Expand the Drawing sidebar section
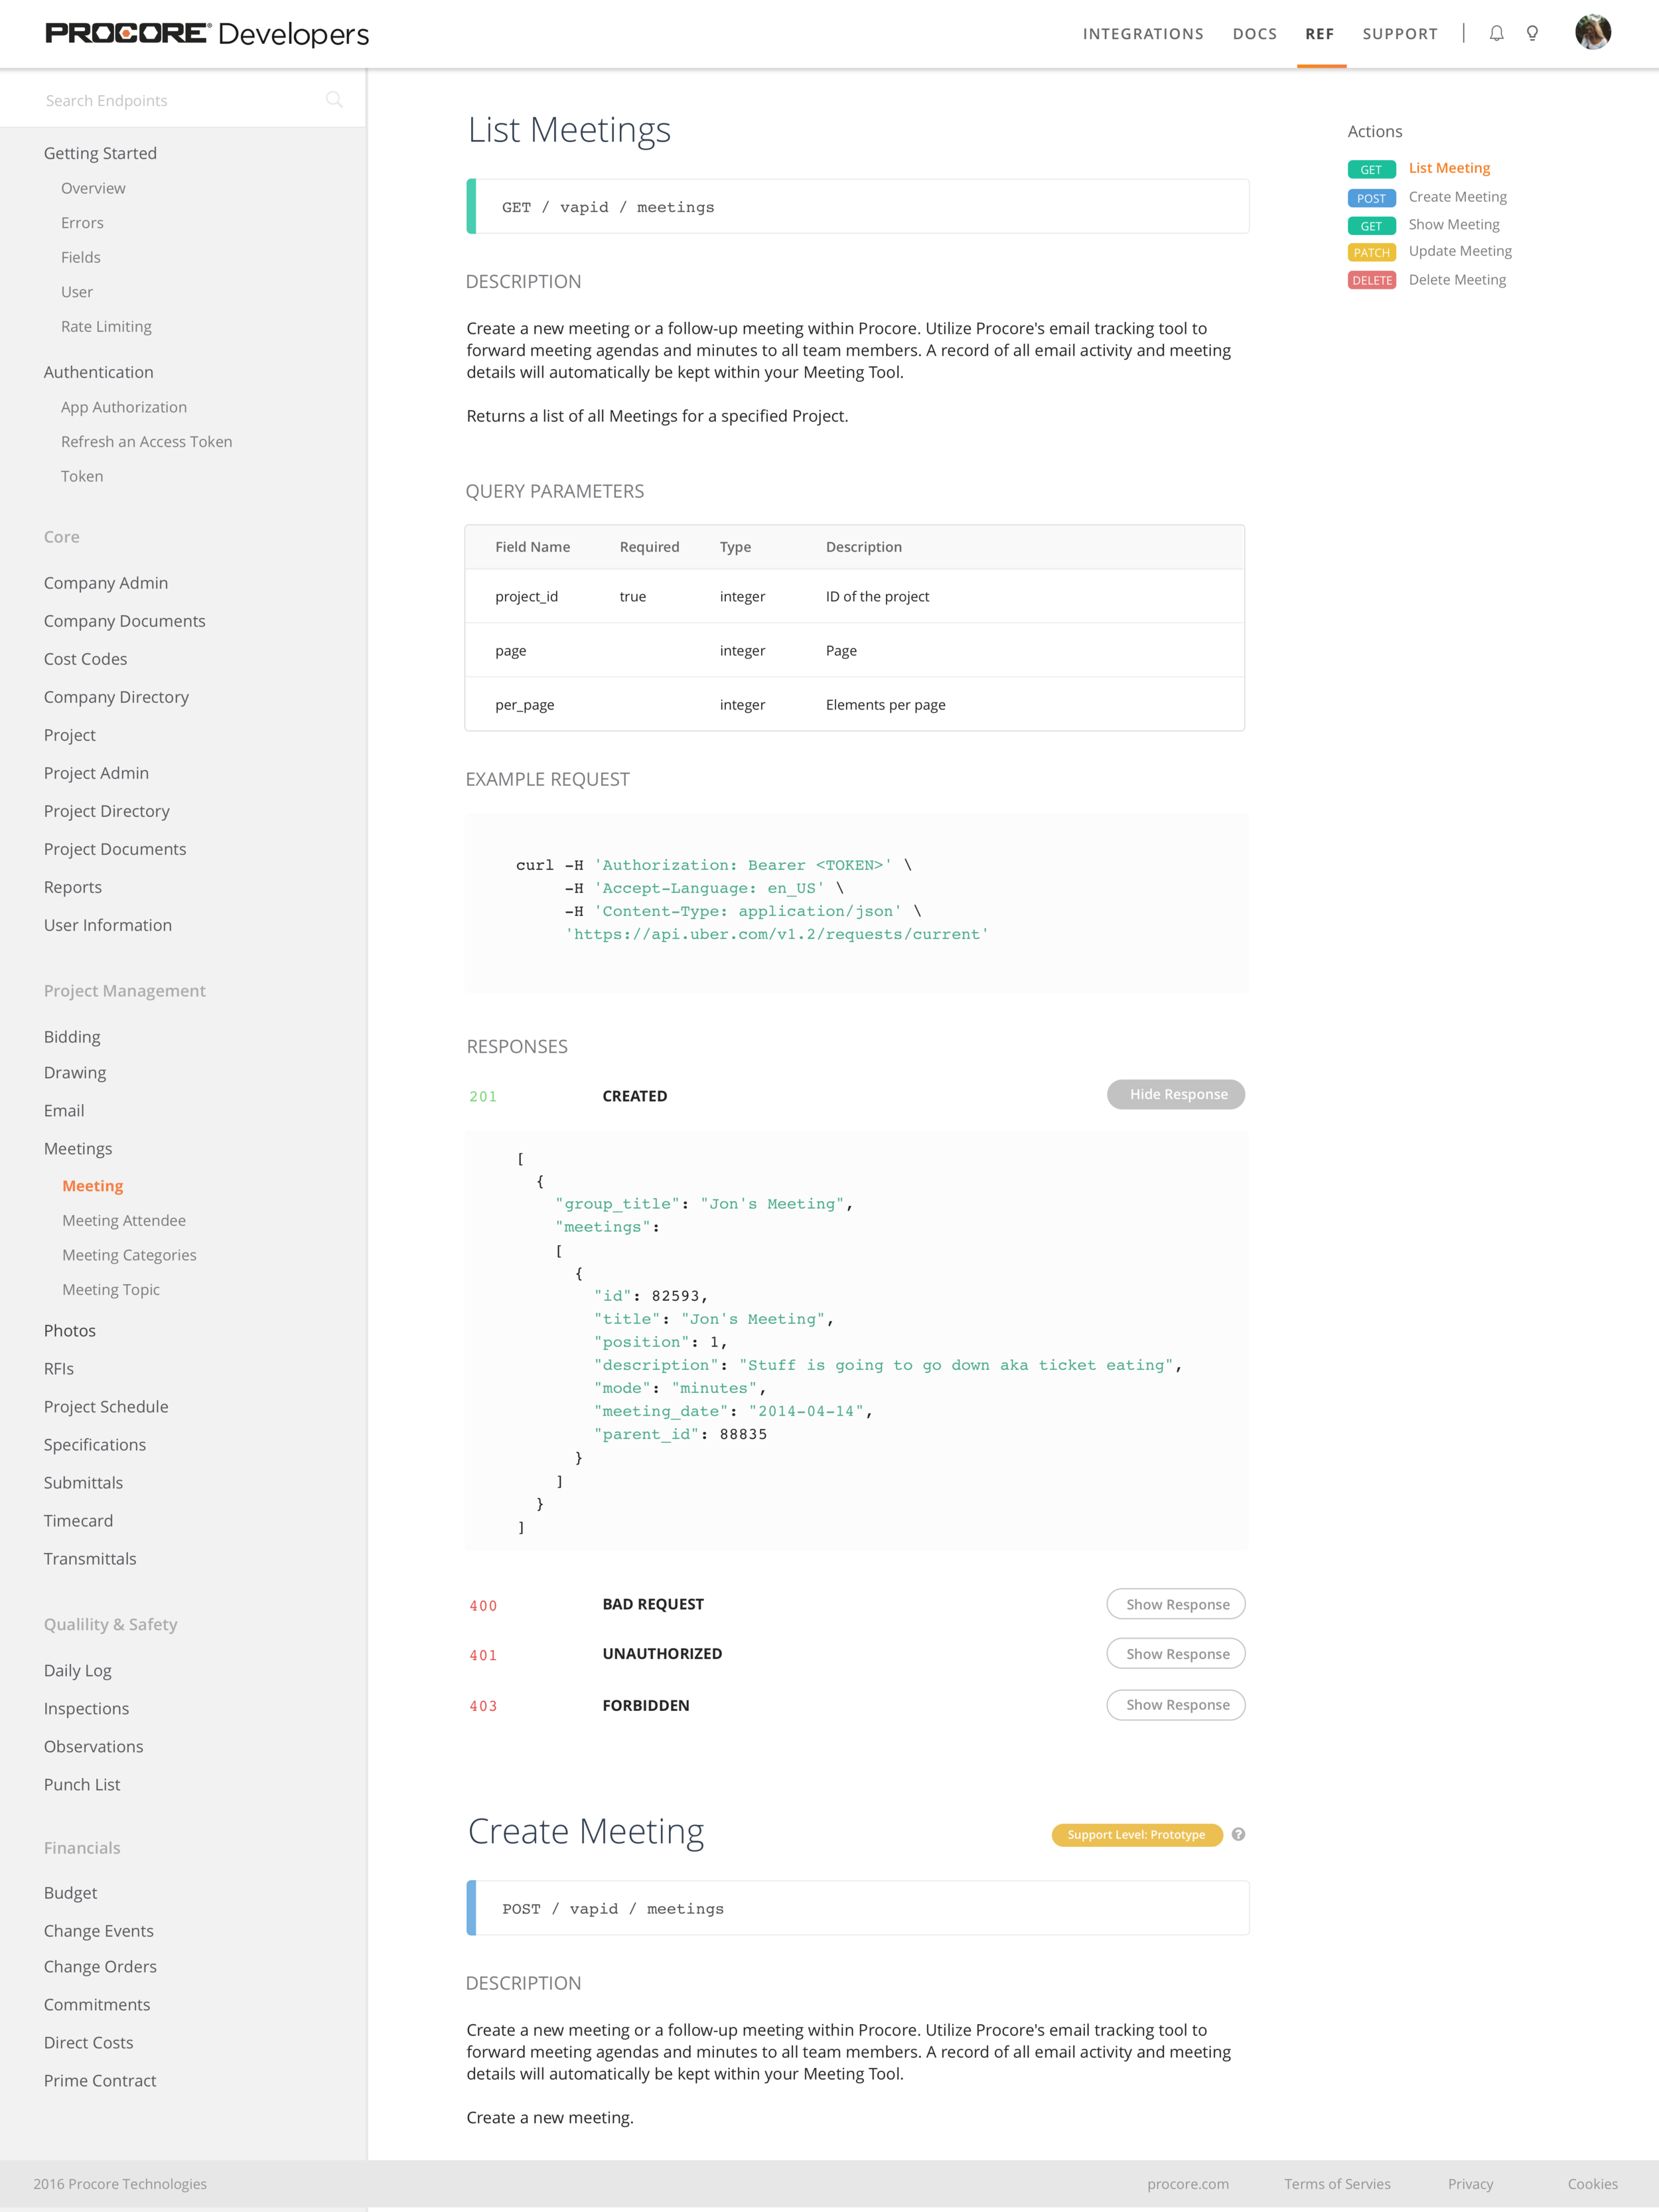The image size is (1659, 2212). click(74, 1073)
